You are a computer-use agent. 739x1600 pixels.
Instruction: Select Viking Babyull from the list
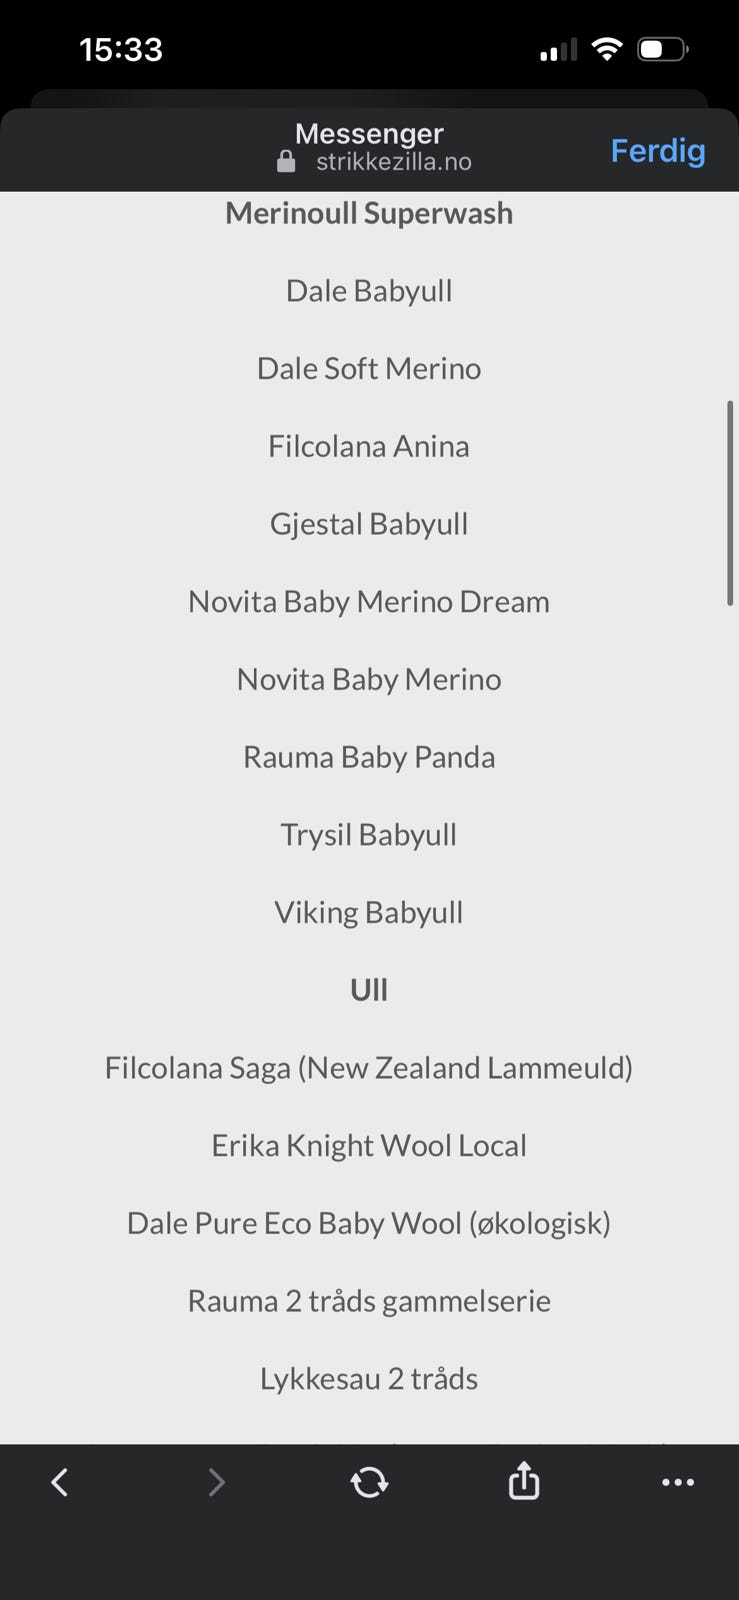369,912
